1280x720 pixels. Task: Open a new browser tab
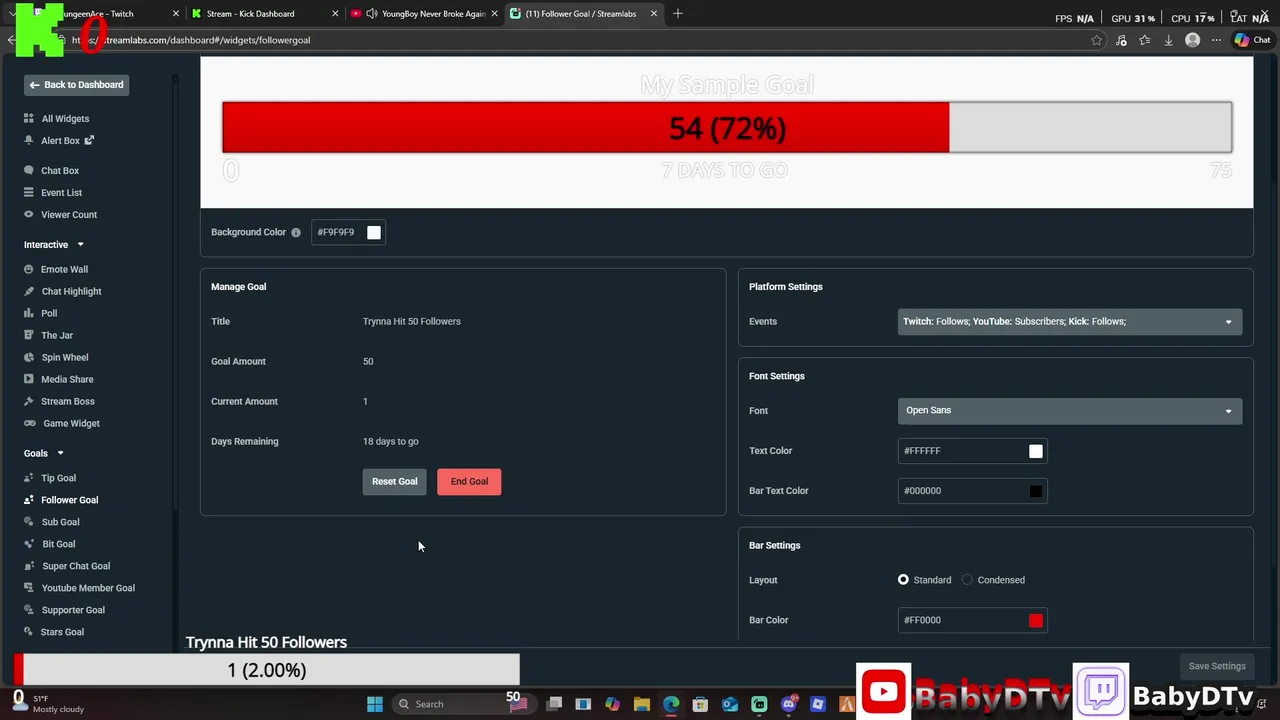coord(678,14)
